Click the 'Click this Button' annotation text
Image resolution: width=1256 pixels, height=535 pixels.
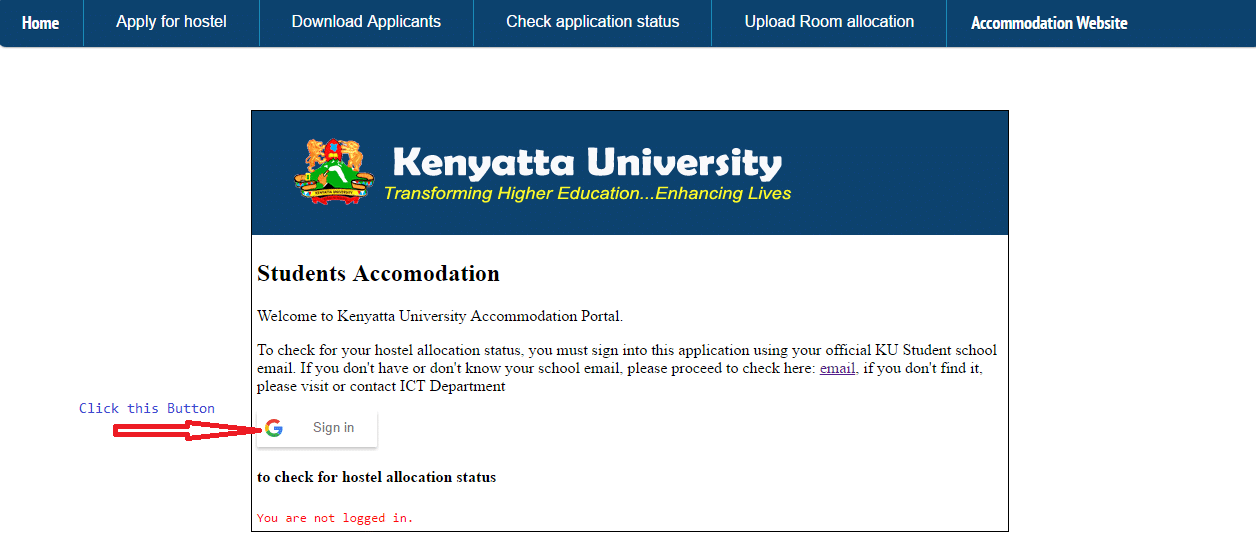(x=147, y=408)
